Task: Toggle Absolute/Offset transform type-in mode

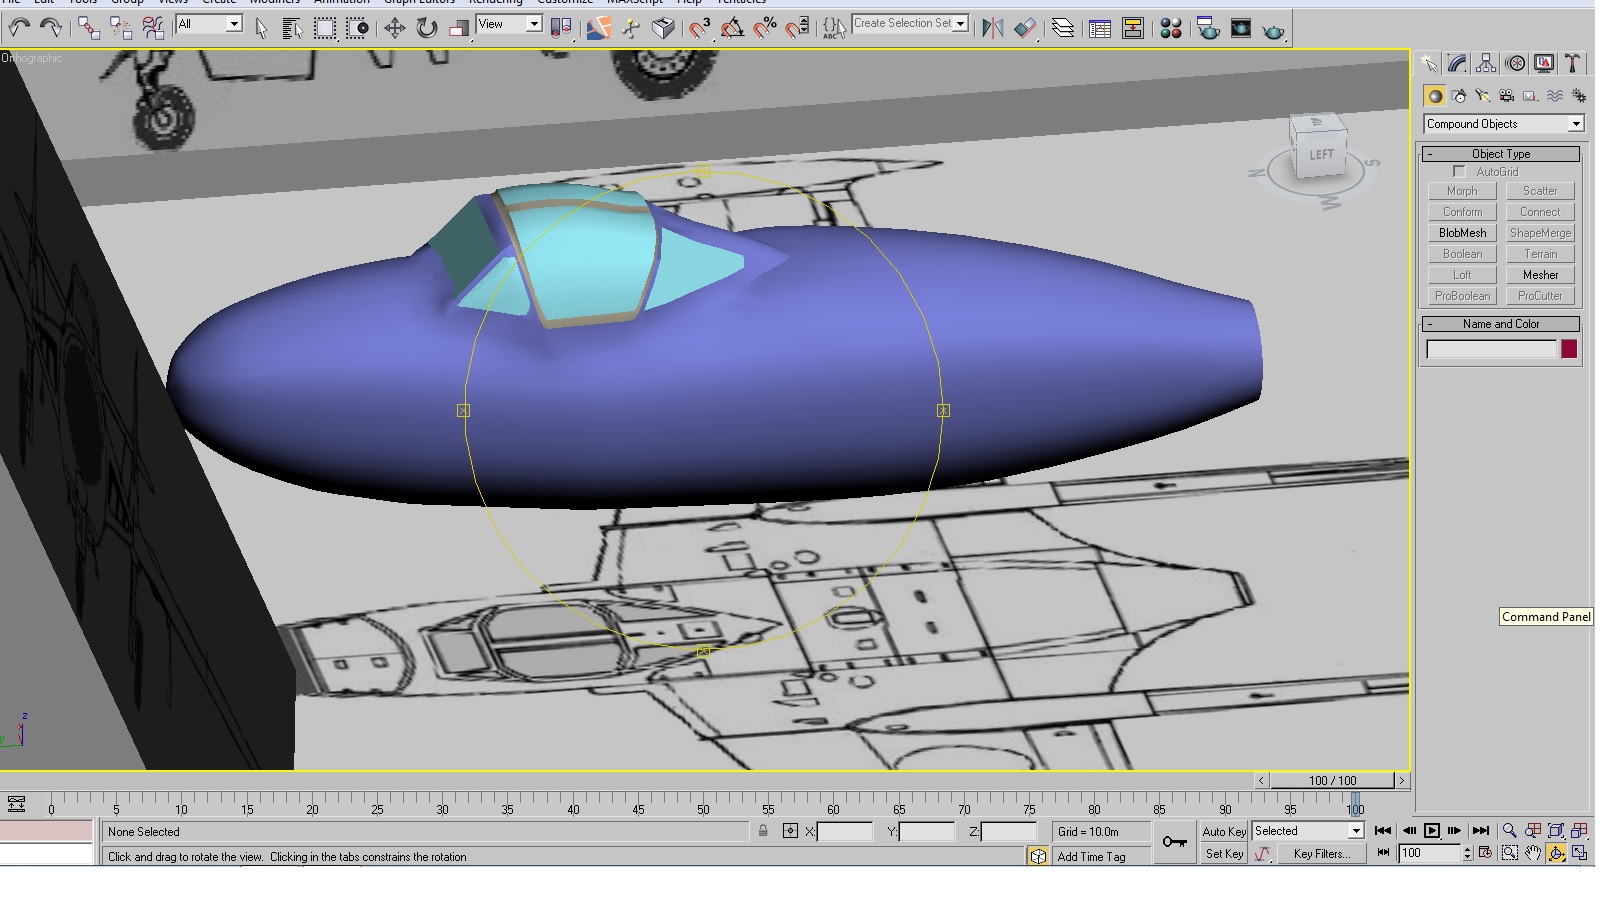Action: click(x=790, y=831)
